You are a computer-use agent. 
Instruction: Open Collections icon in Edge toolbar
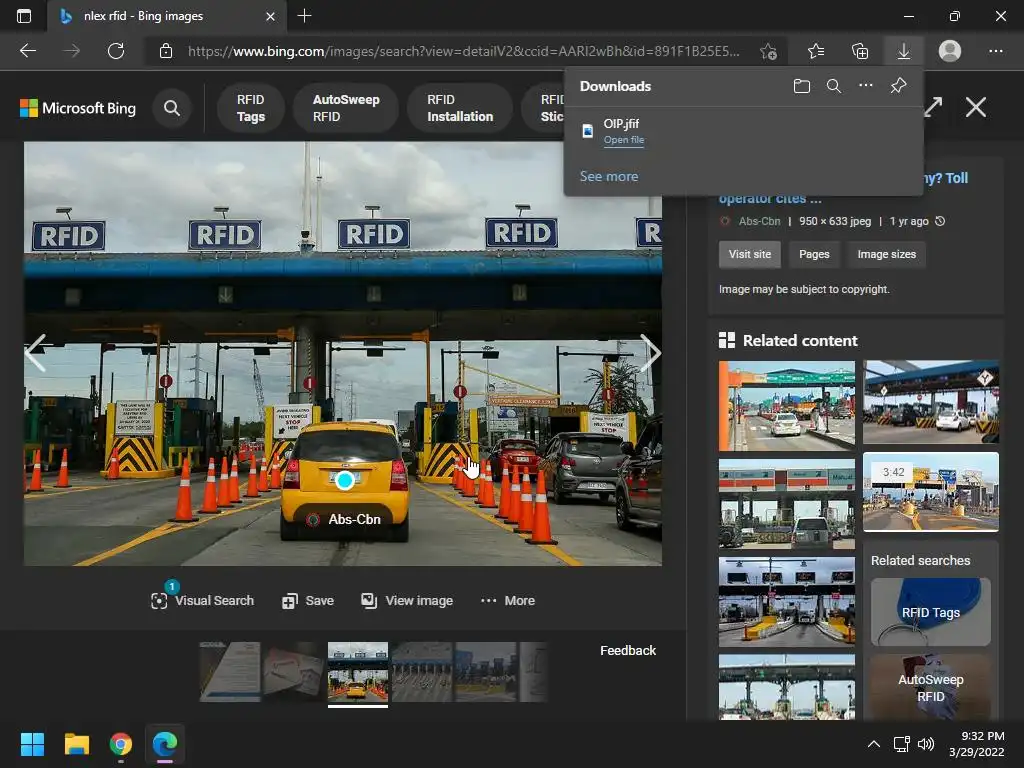(x=859, y=51)
